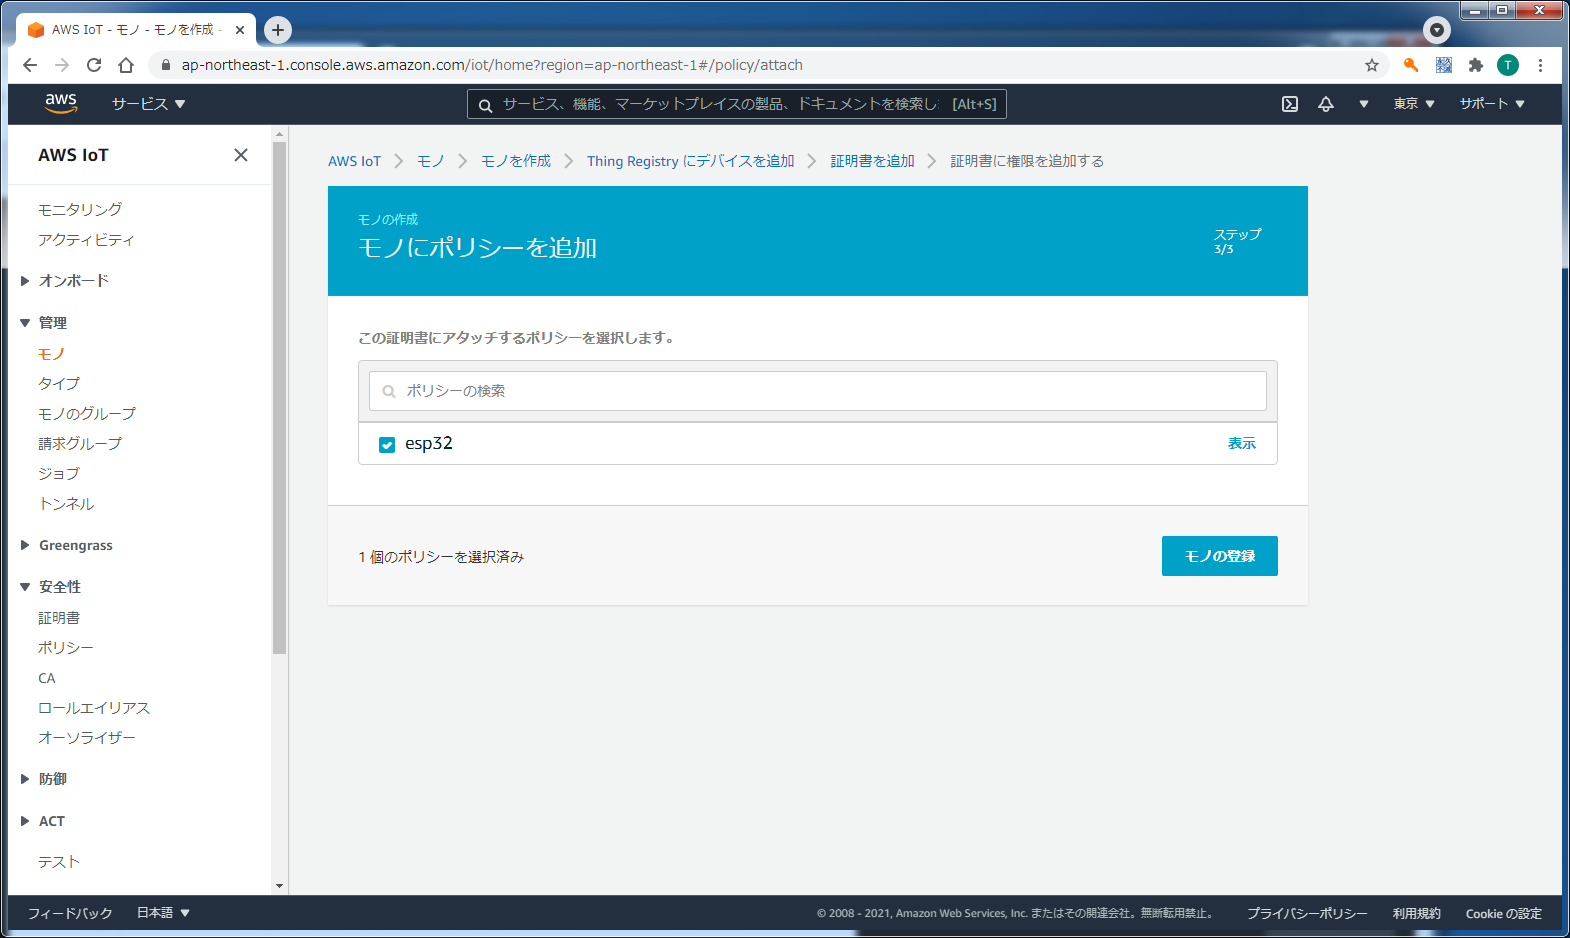Open a new browser tab
This screenshot has width=1570, height=938.
pyautogui.click(x=278, y=30)
